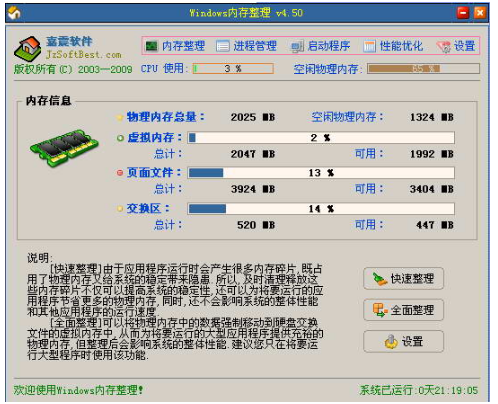Viewport: 498px width, 404px height.
Task: Click the 嘉震软件 brand name
Action: [69, 41]
